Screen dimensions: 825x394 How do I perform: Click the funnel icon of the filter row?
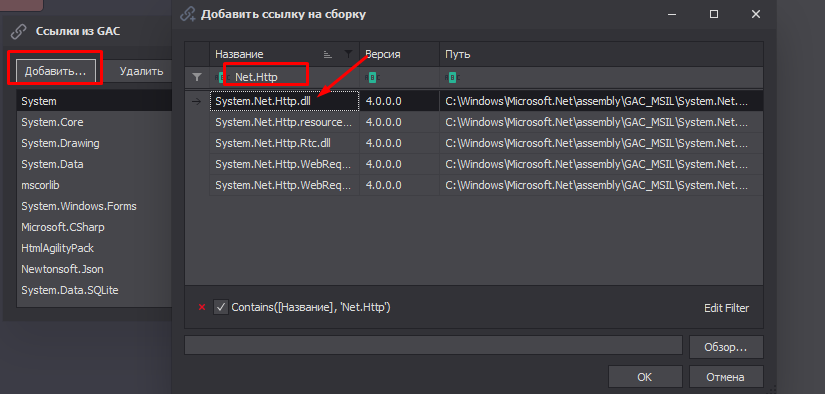[x=197, y=77]
